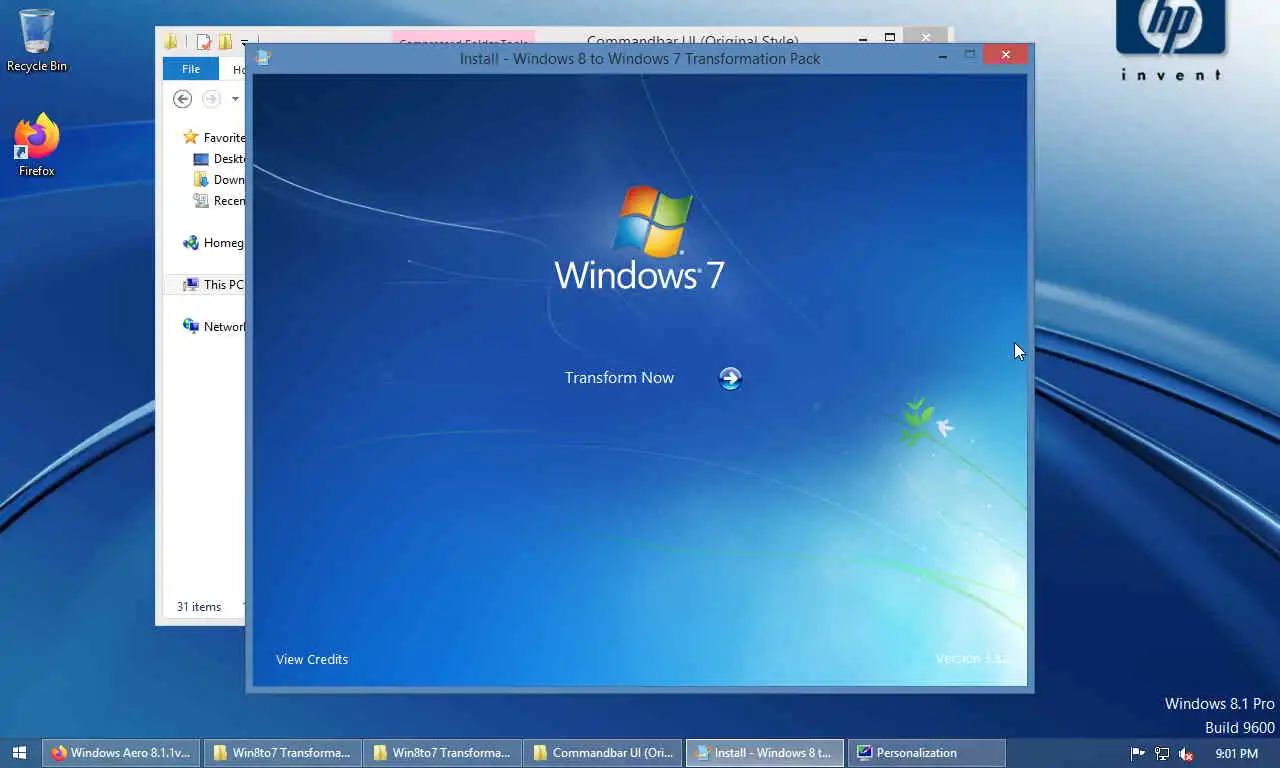This screenshot has height=768, width=1280.
Task: Select Network in Explorer navigation pane
Action: click(214, 327)
